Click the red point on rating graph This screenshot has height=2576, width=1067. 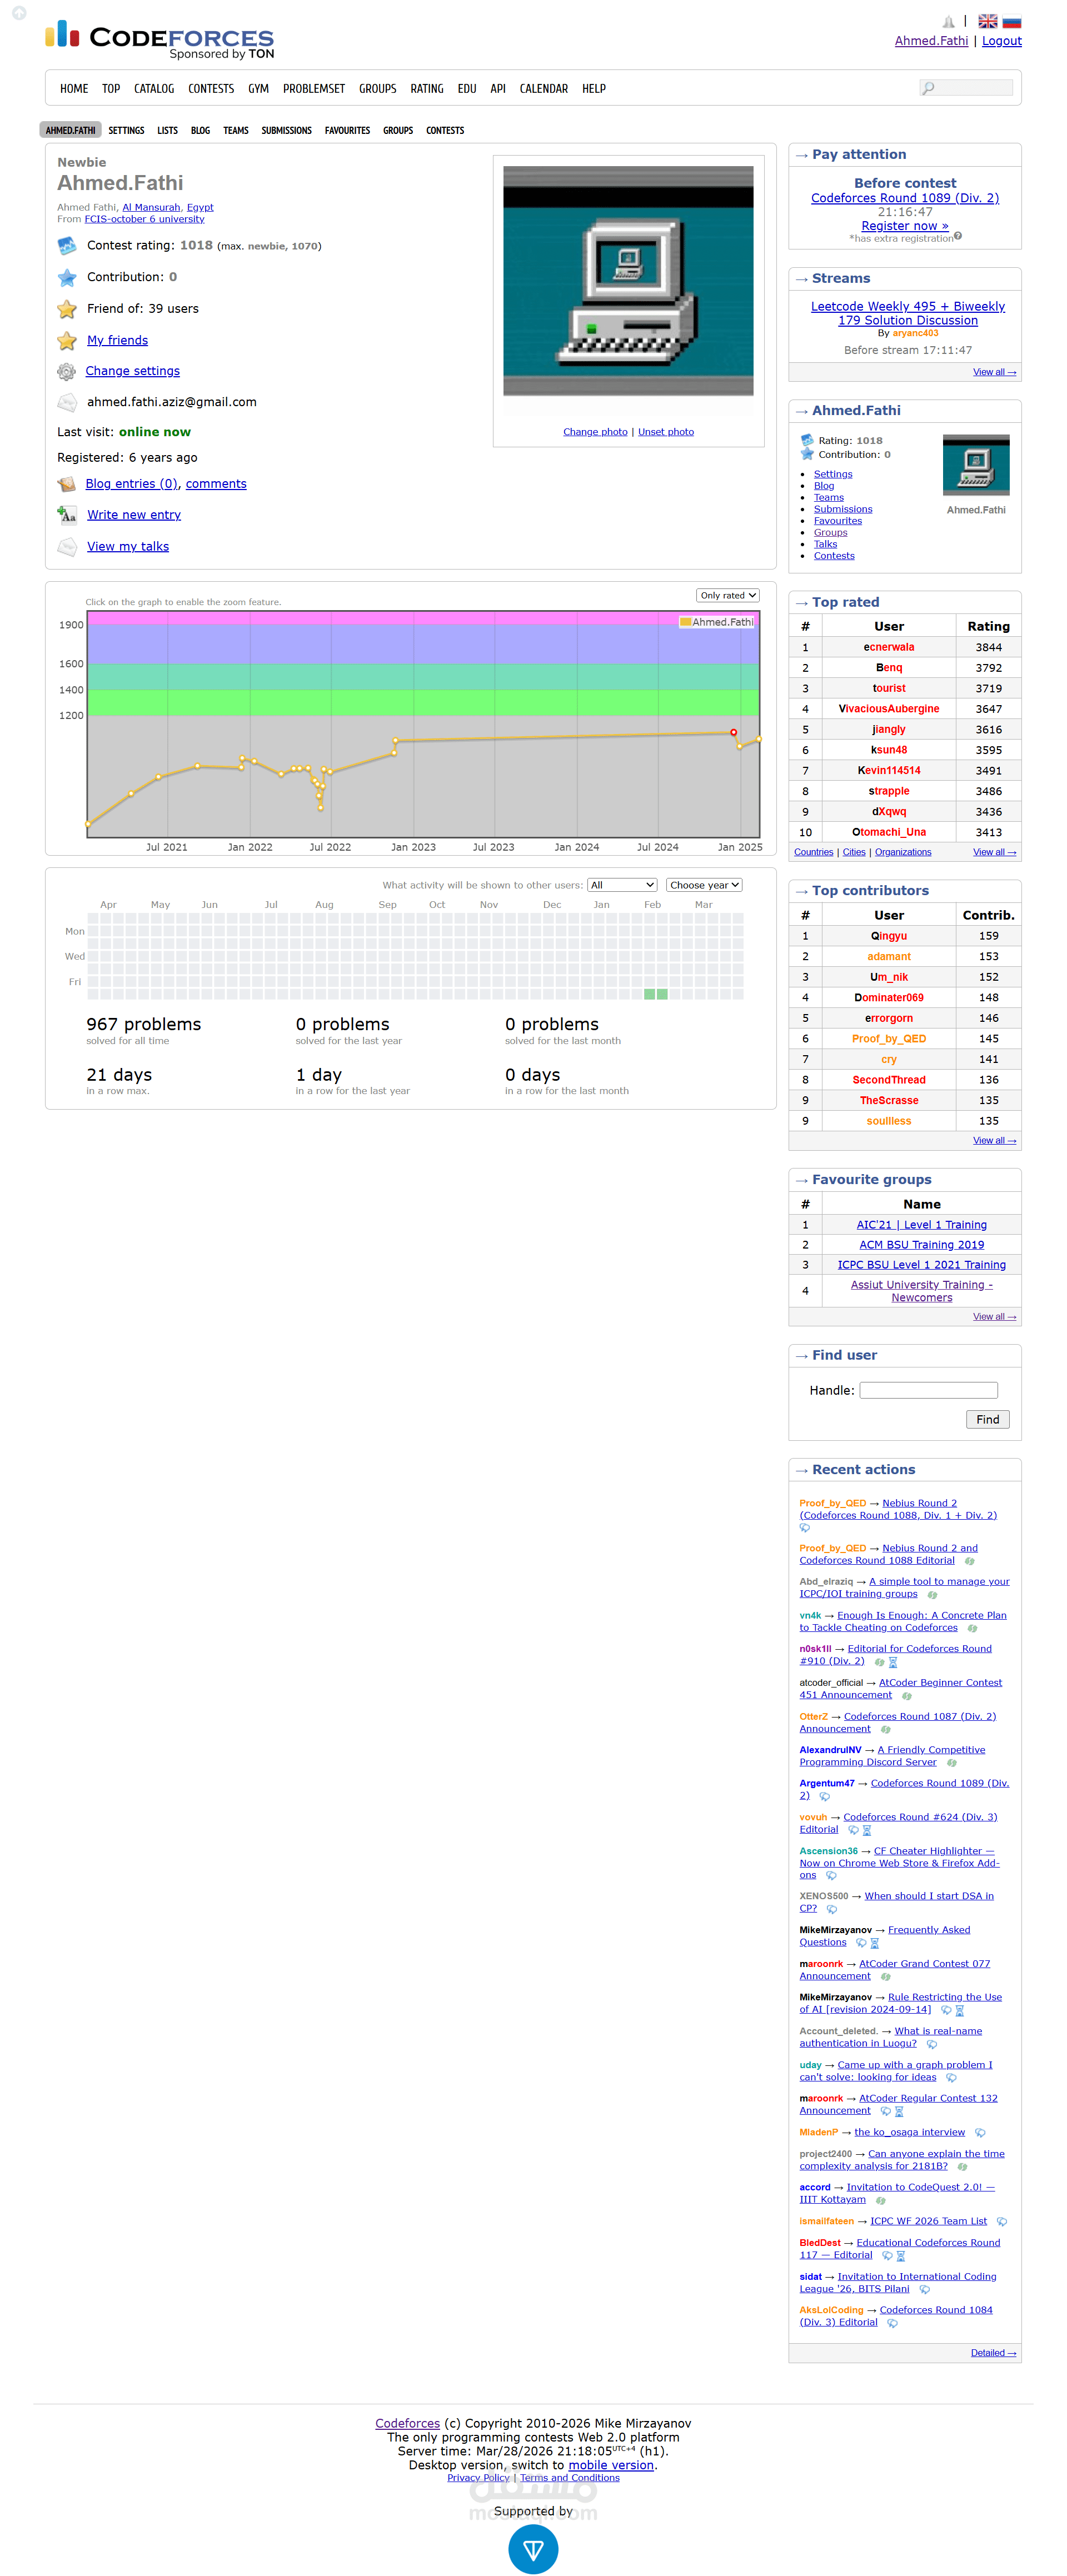(x=733, y=733)
